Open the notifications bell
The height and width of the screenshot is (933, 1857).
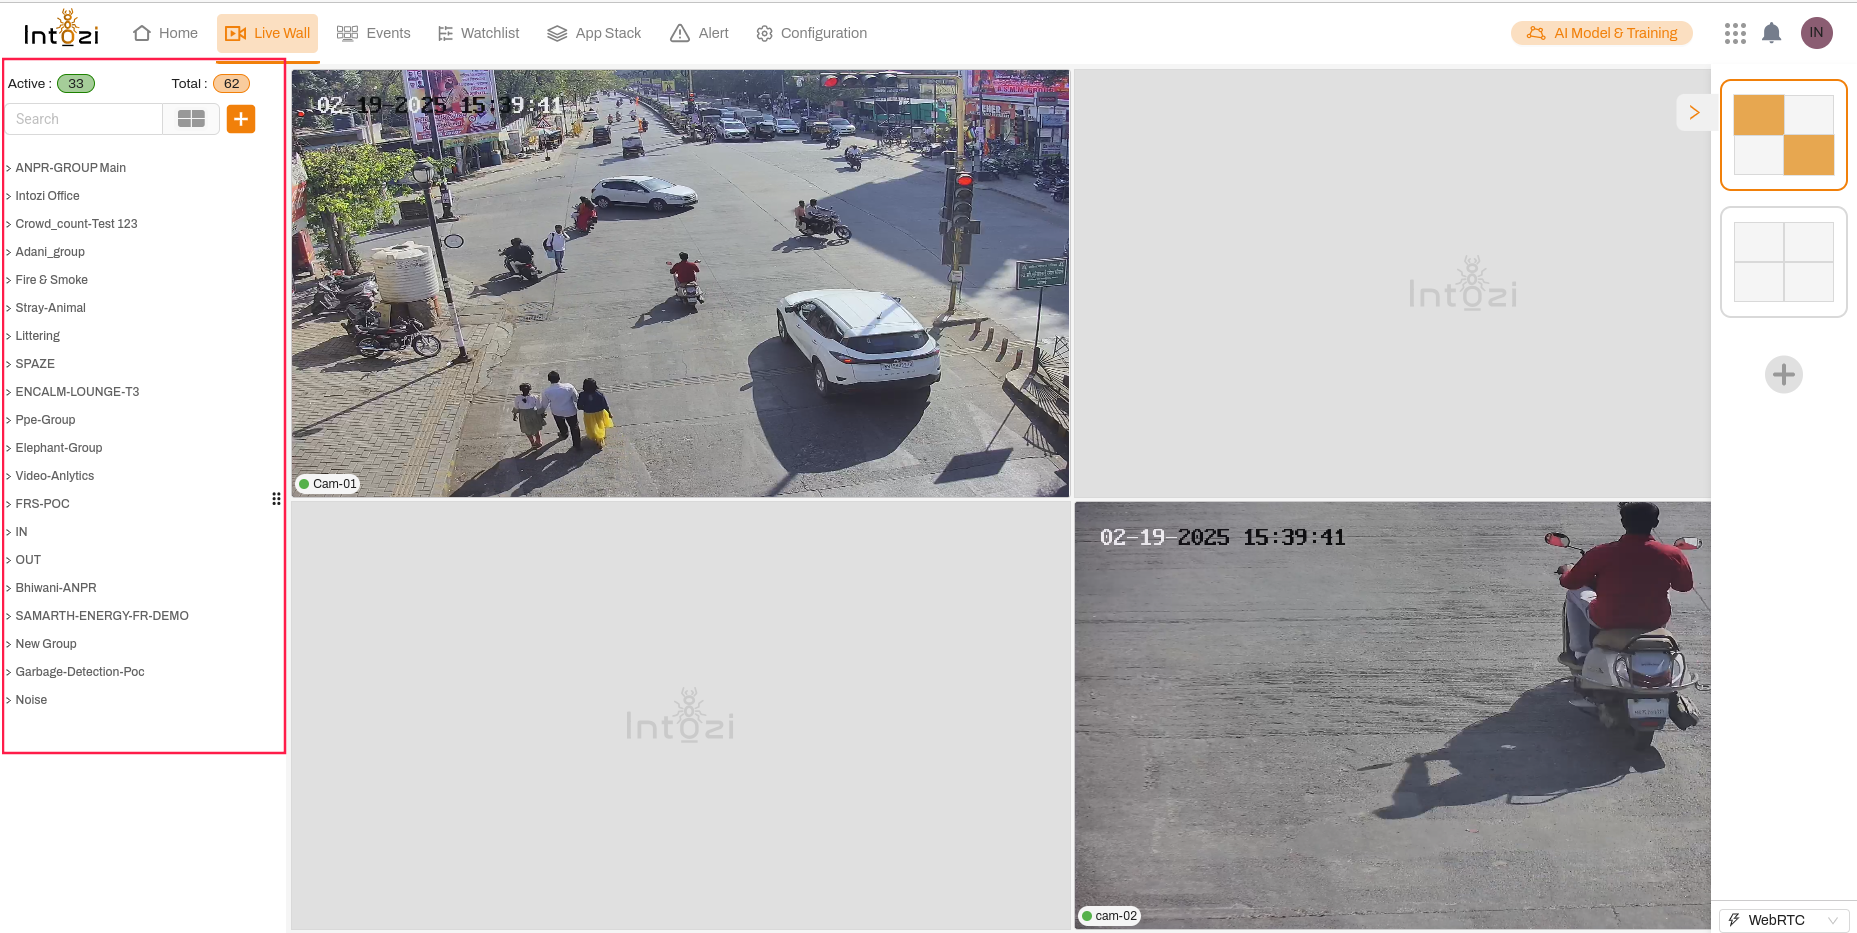pos(1771,33)
